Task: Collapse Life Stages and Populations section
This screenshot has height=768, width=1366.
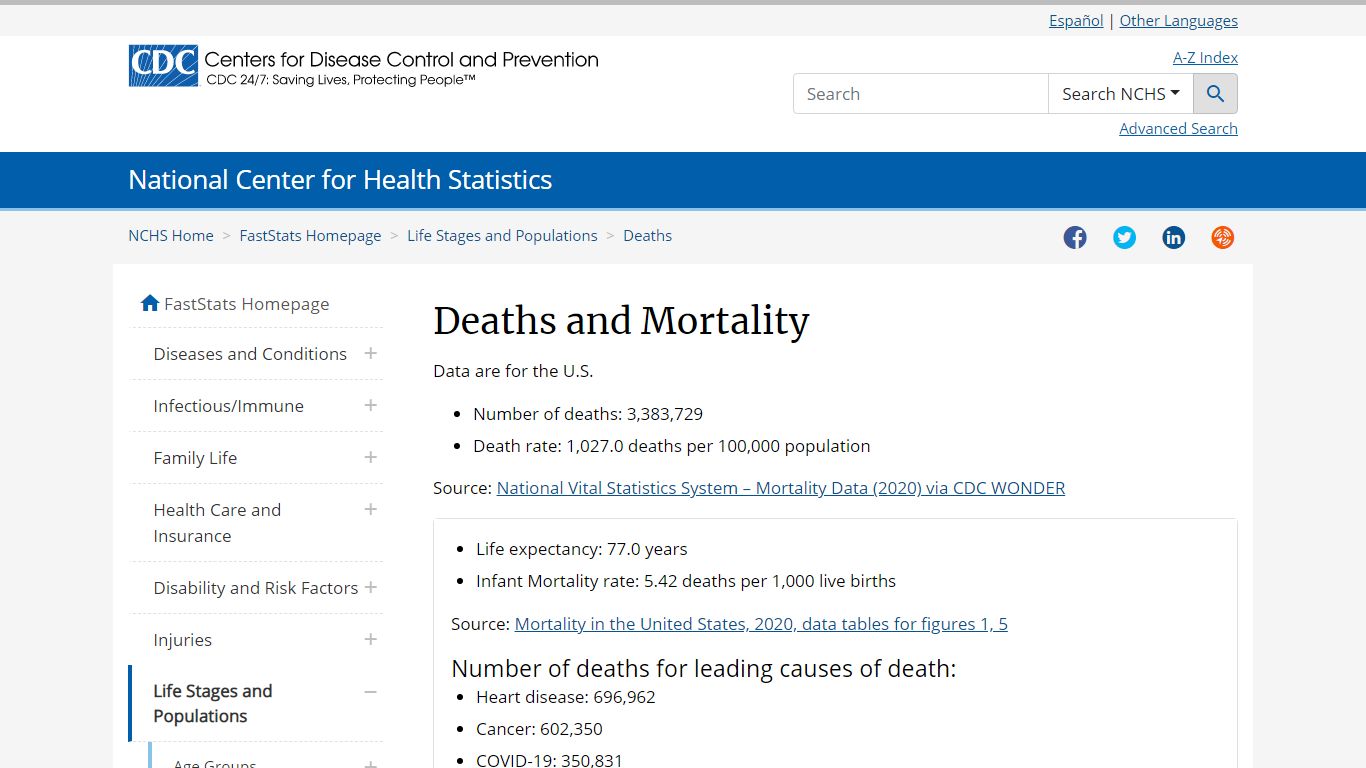Action: coord(370,691)
